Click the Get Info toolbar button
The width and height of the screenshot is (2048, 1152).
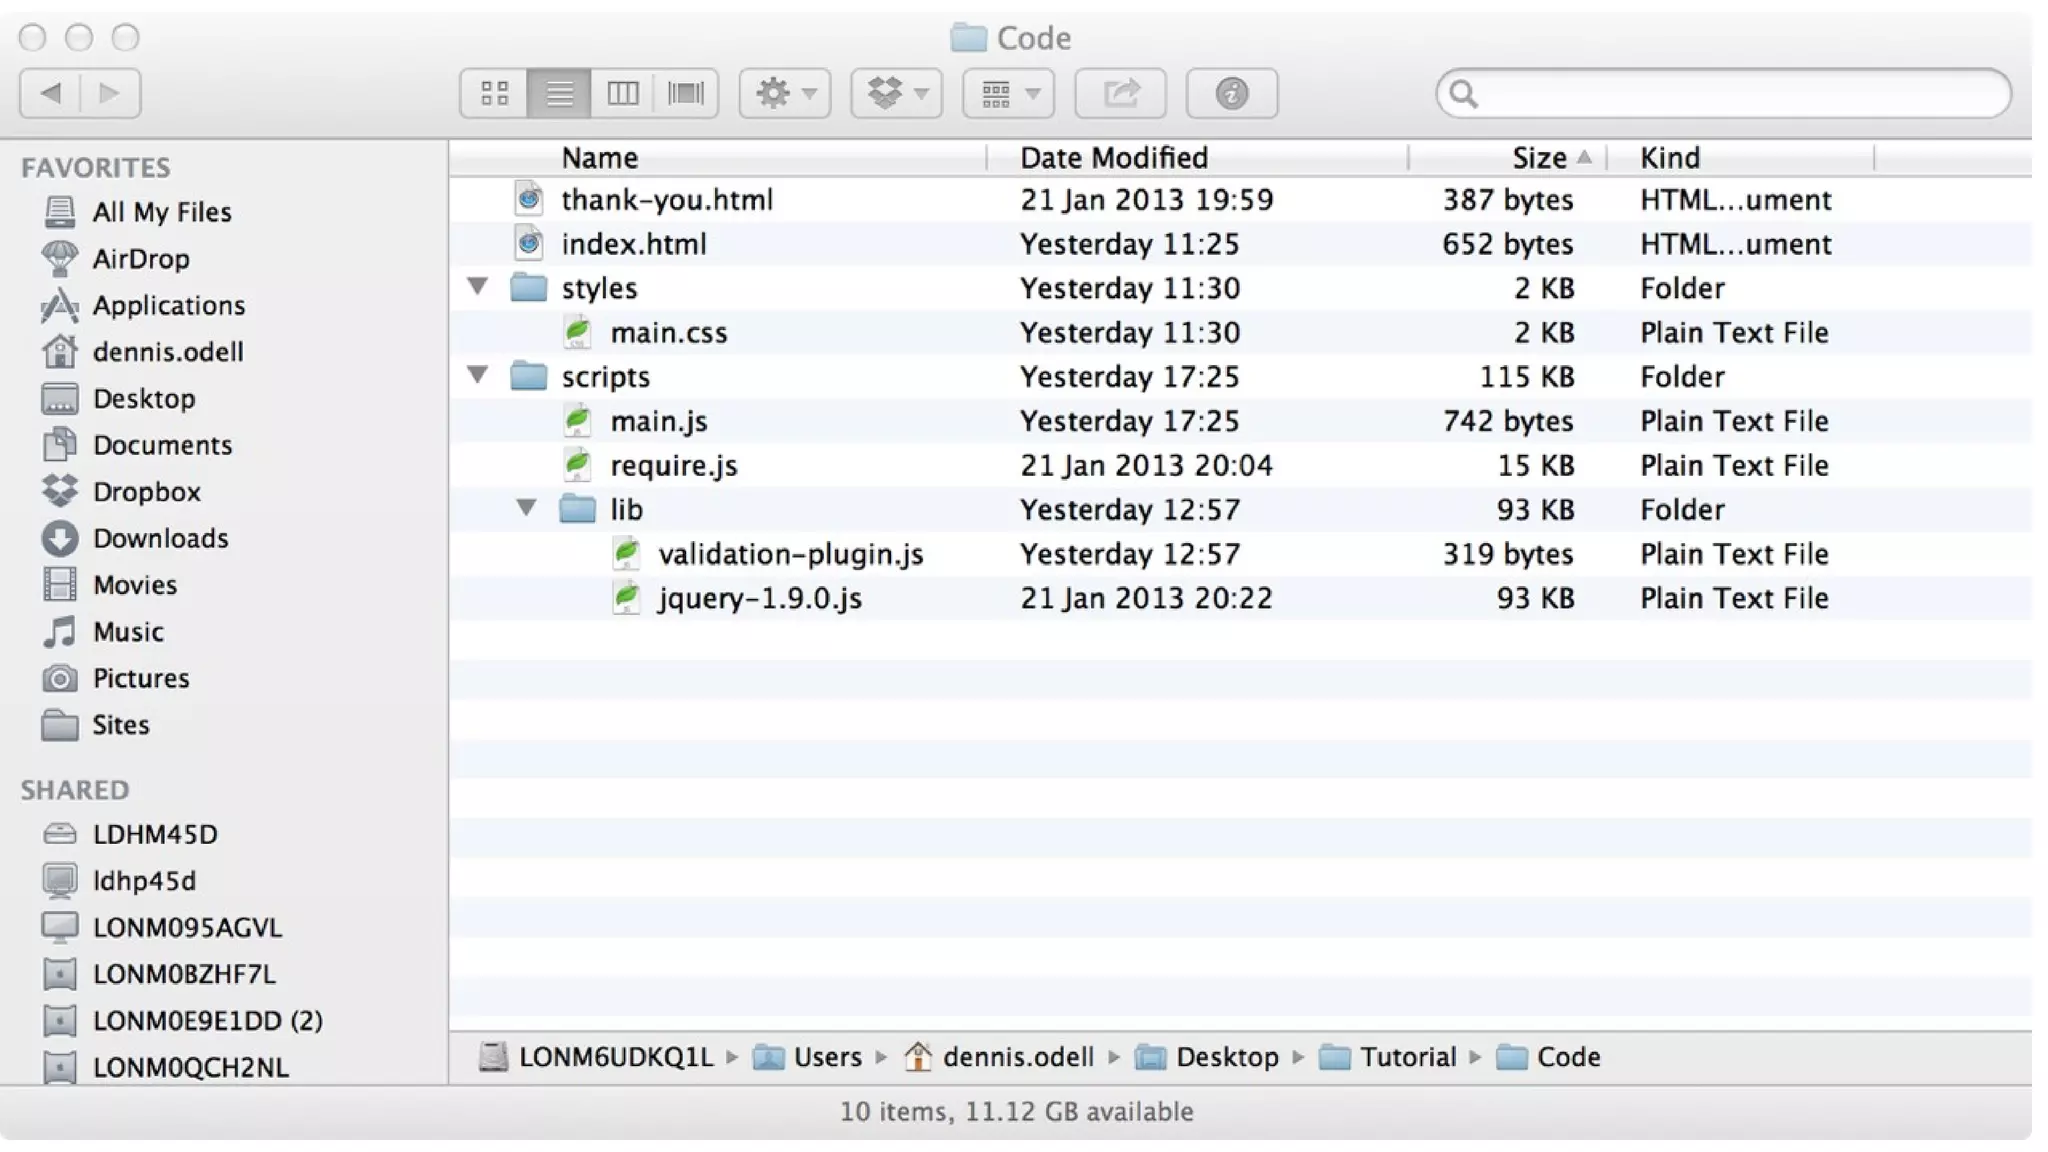click(x=1232, y=94)
